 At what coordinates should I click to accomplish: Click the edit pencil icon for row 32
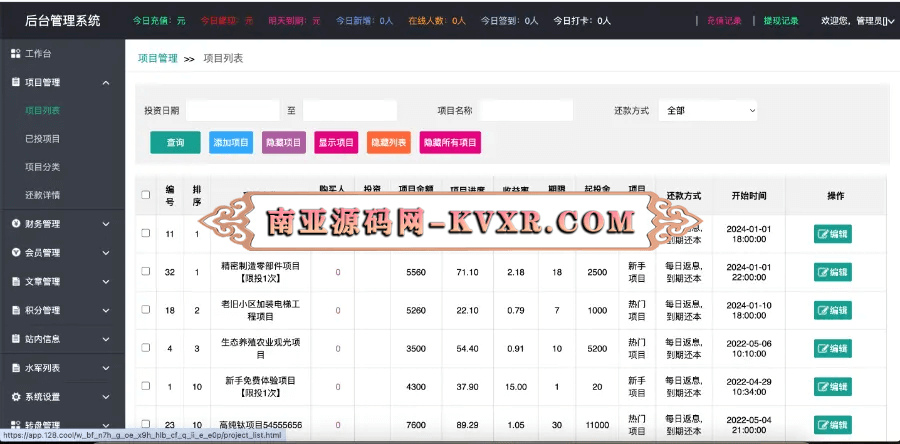[823, 272]
